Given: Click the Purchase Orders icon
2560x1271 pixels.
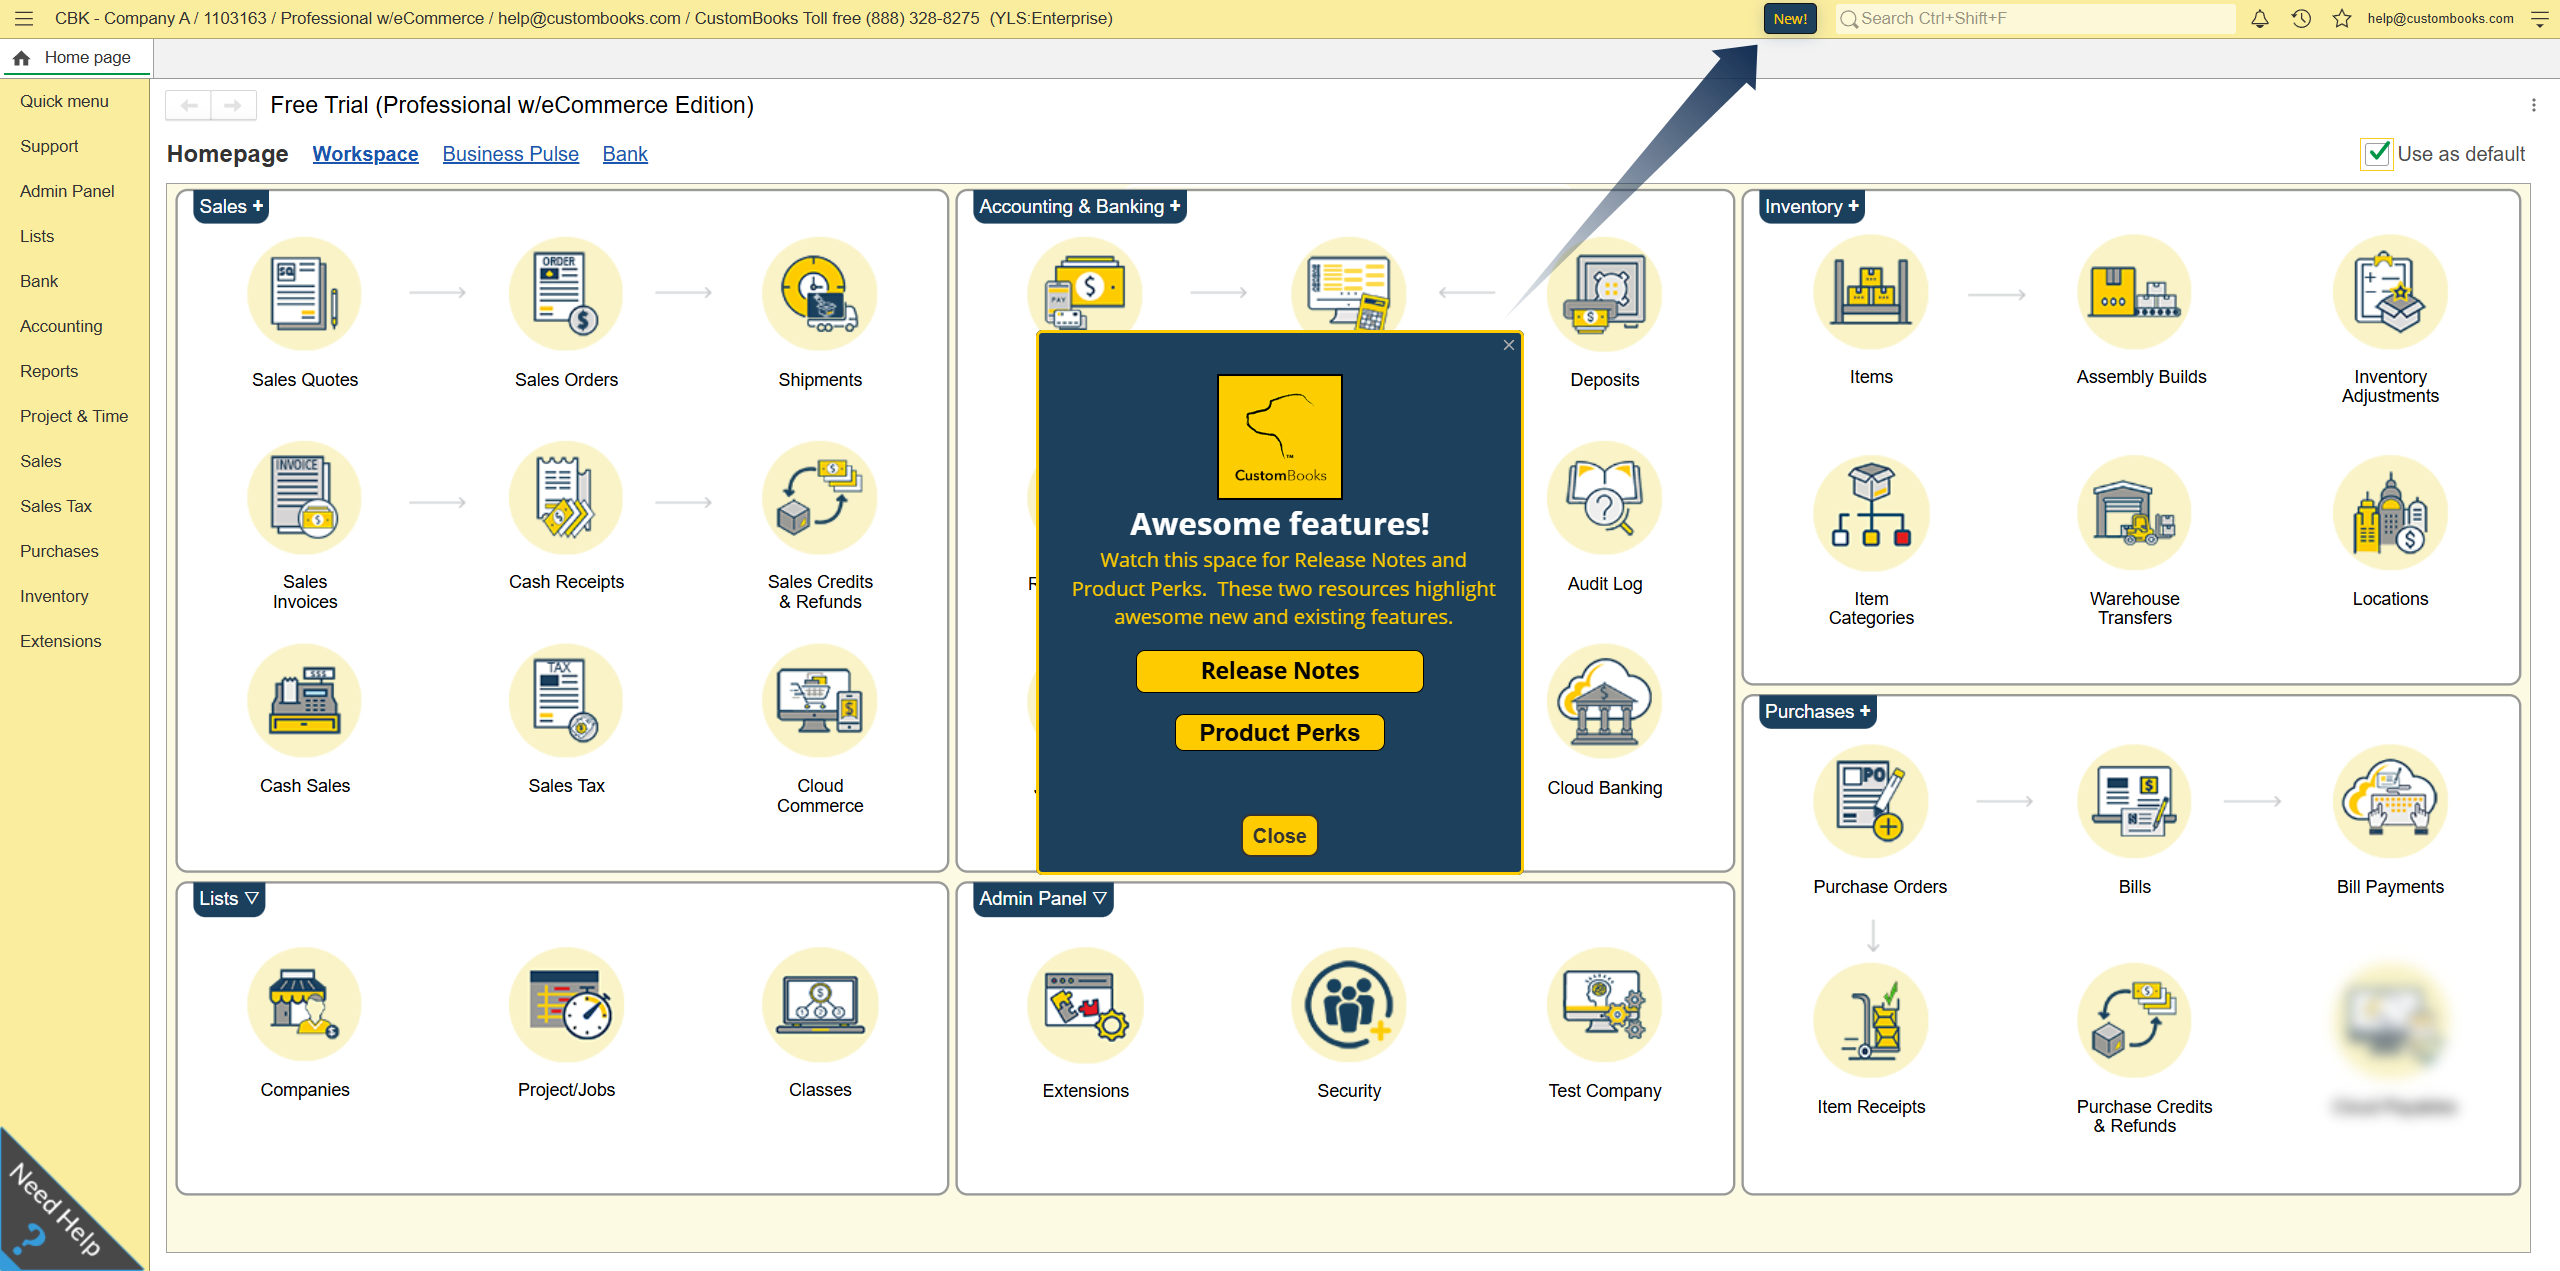Looking at the screenshot, I should pyautogui.click(x=1870, y=802).
